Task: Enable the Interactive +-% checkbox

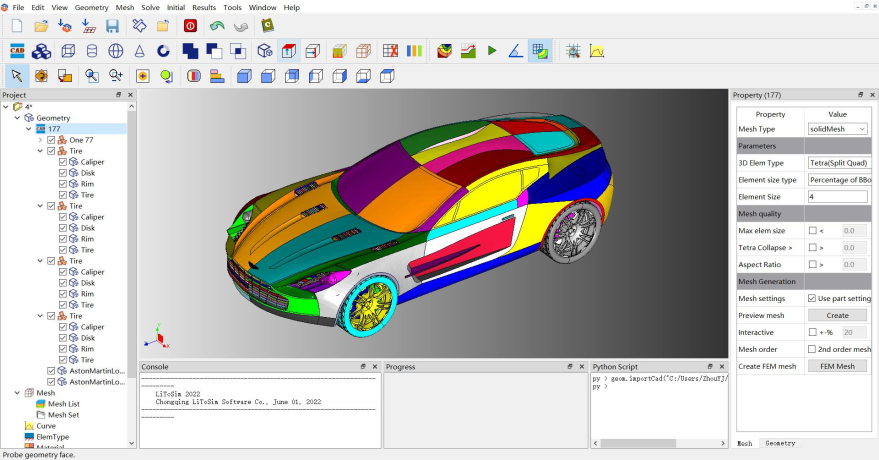Action: 812,332
